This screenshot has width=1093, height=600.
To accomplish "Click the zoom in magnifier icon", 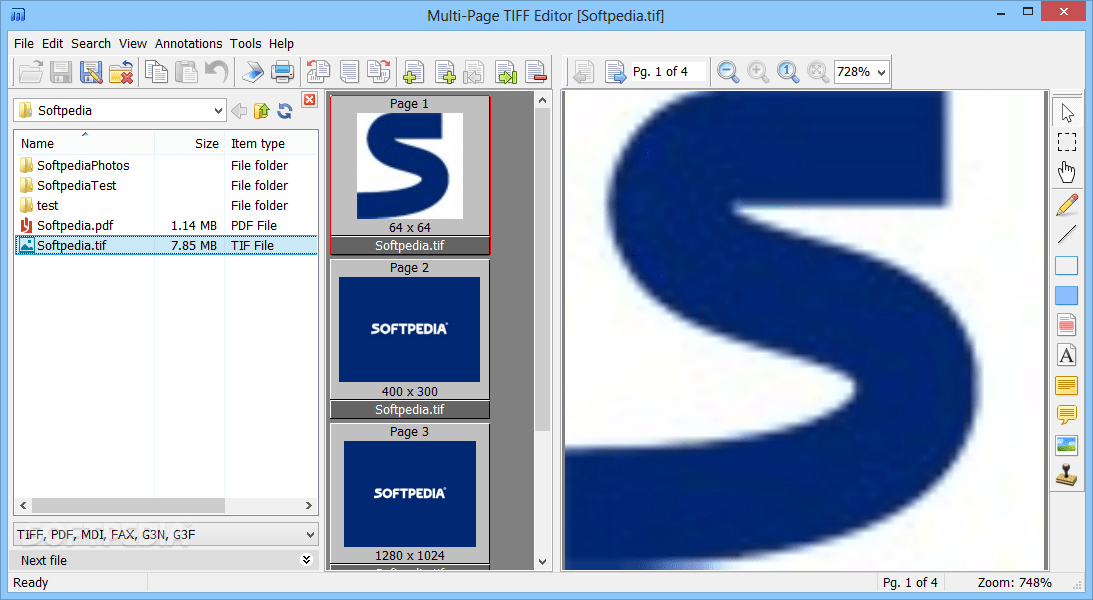I will [x=758, y=72].
